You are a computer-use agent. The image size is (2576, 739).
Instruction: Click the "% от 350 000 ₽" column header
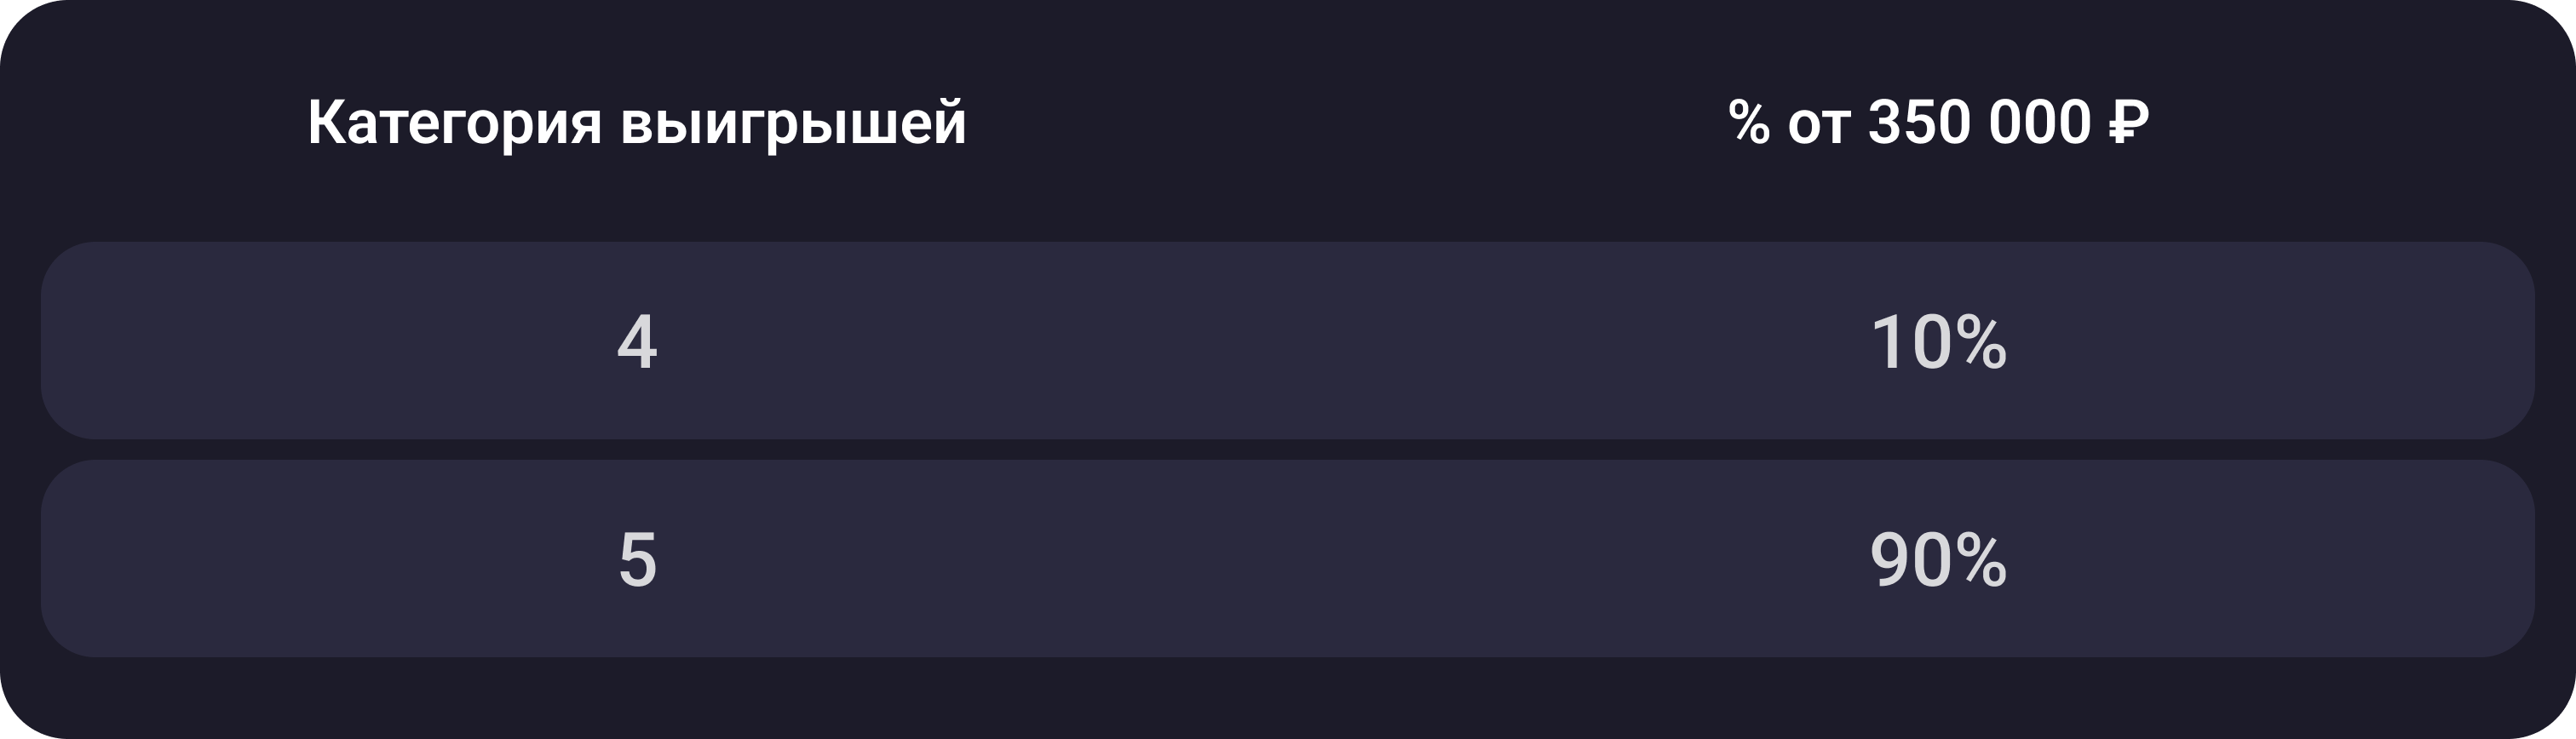[1937, 123]
